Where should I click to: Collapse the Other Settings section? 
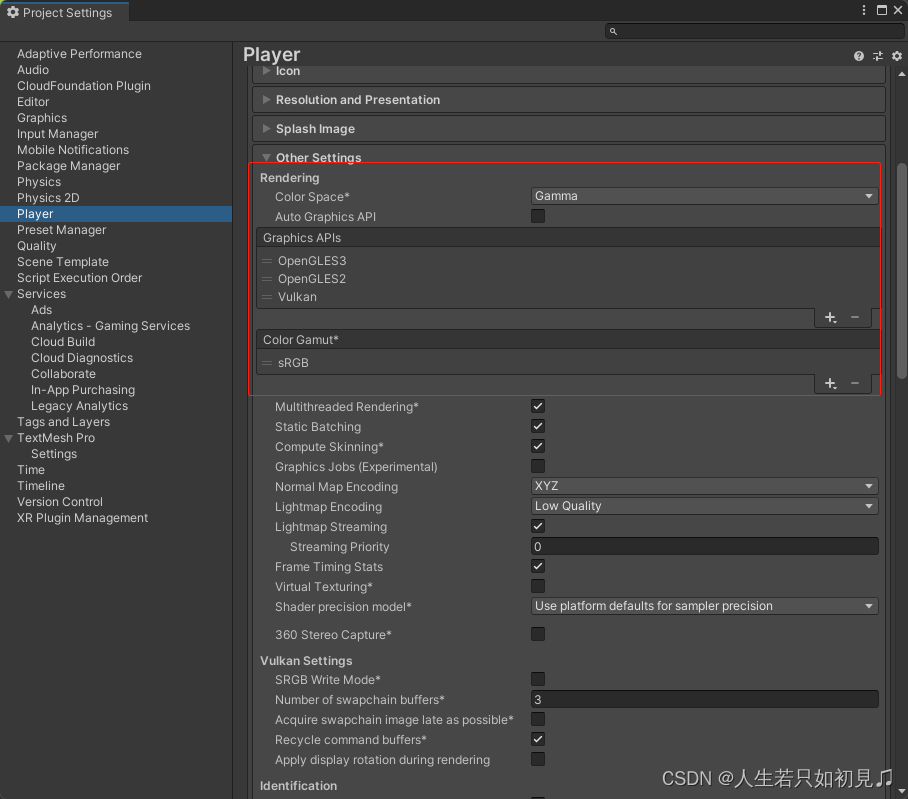tap(265, 156)
